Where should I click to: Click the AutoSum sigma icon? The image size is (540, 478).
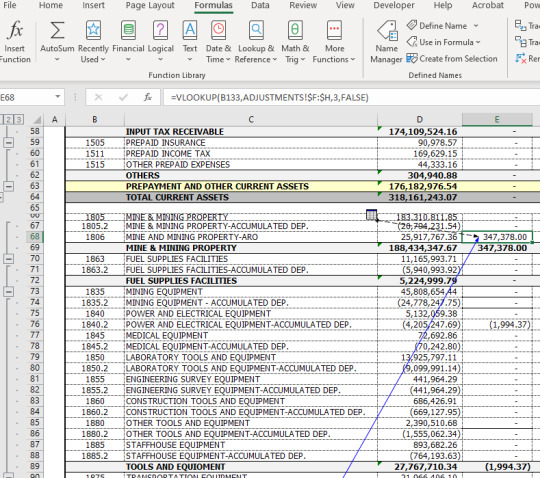57,30
